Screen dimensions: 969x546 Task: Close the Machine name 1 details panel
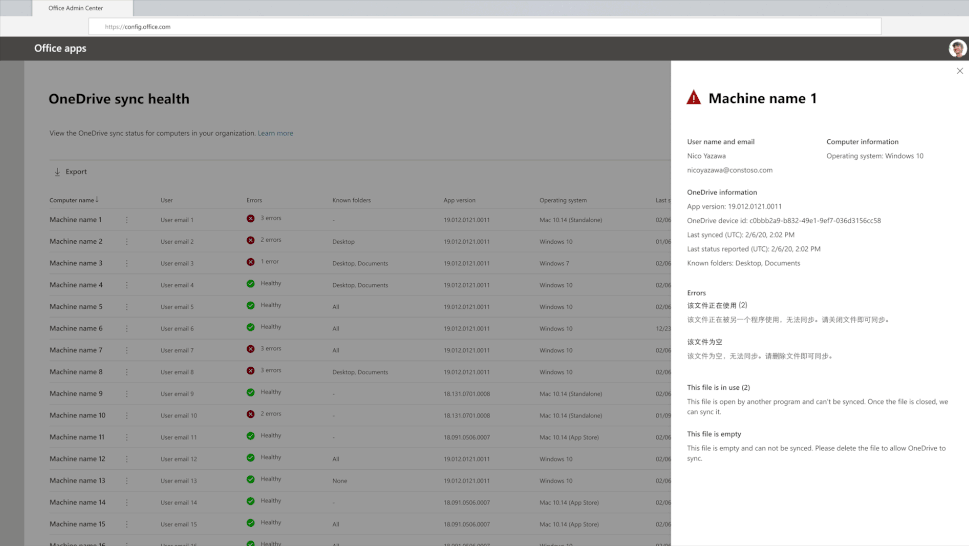(960, 71)
